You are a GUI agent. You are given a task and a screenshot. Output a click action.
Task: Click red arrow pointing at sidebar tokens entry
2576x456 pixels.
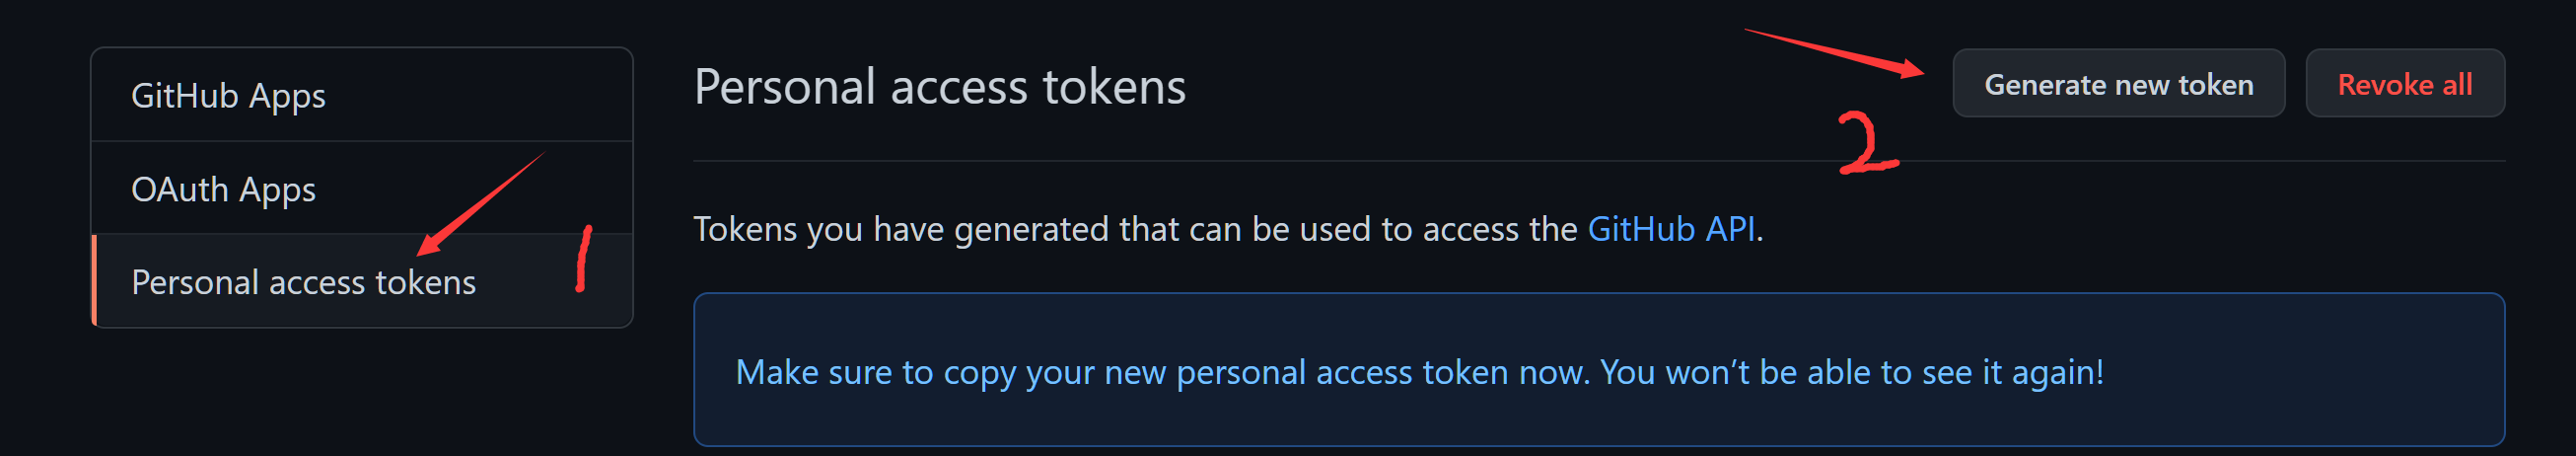[480, 204]
